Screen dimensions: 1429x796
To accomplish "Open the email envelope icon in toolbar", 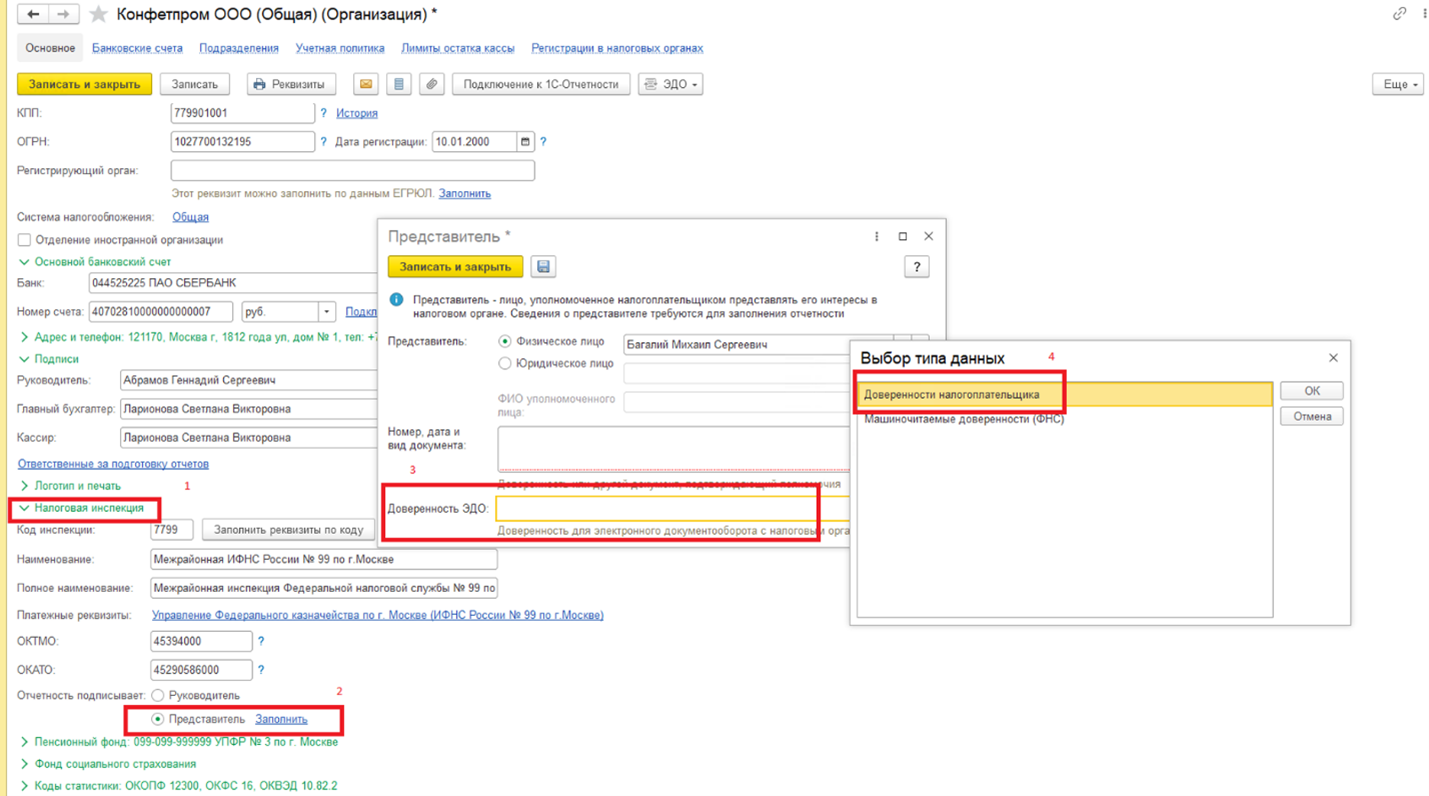I will coord(366,84).
